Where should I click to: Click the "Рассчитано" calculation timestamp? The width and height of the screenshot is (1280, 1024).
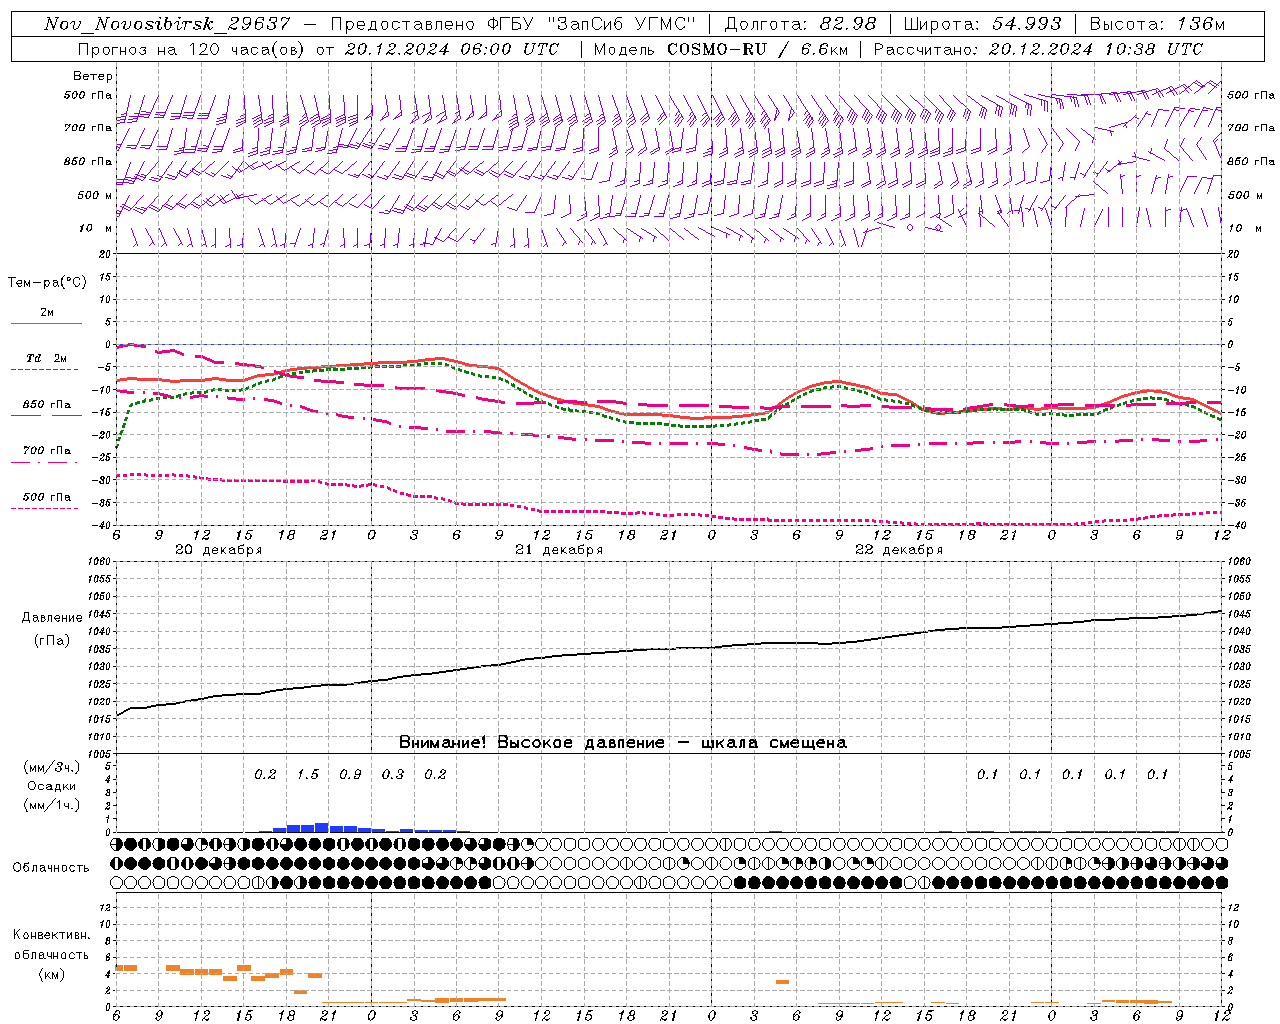click(x=1038, y=49)
